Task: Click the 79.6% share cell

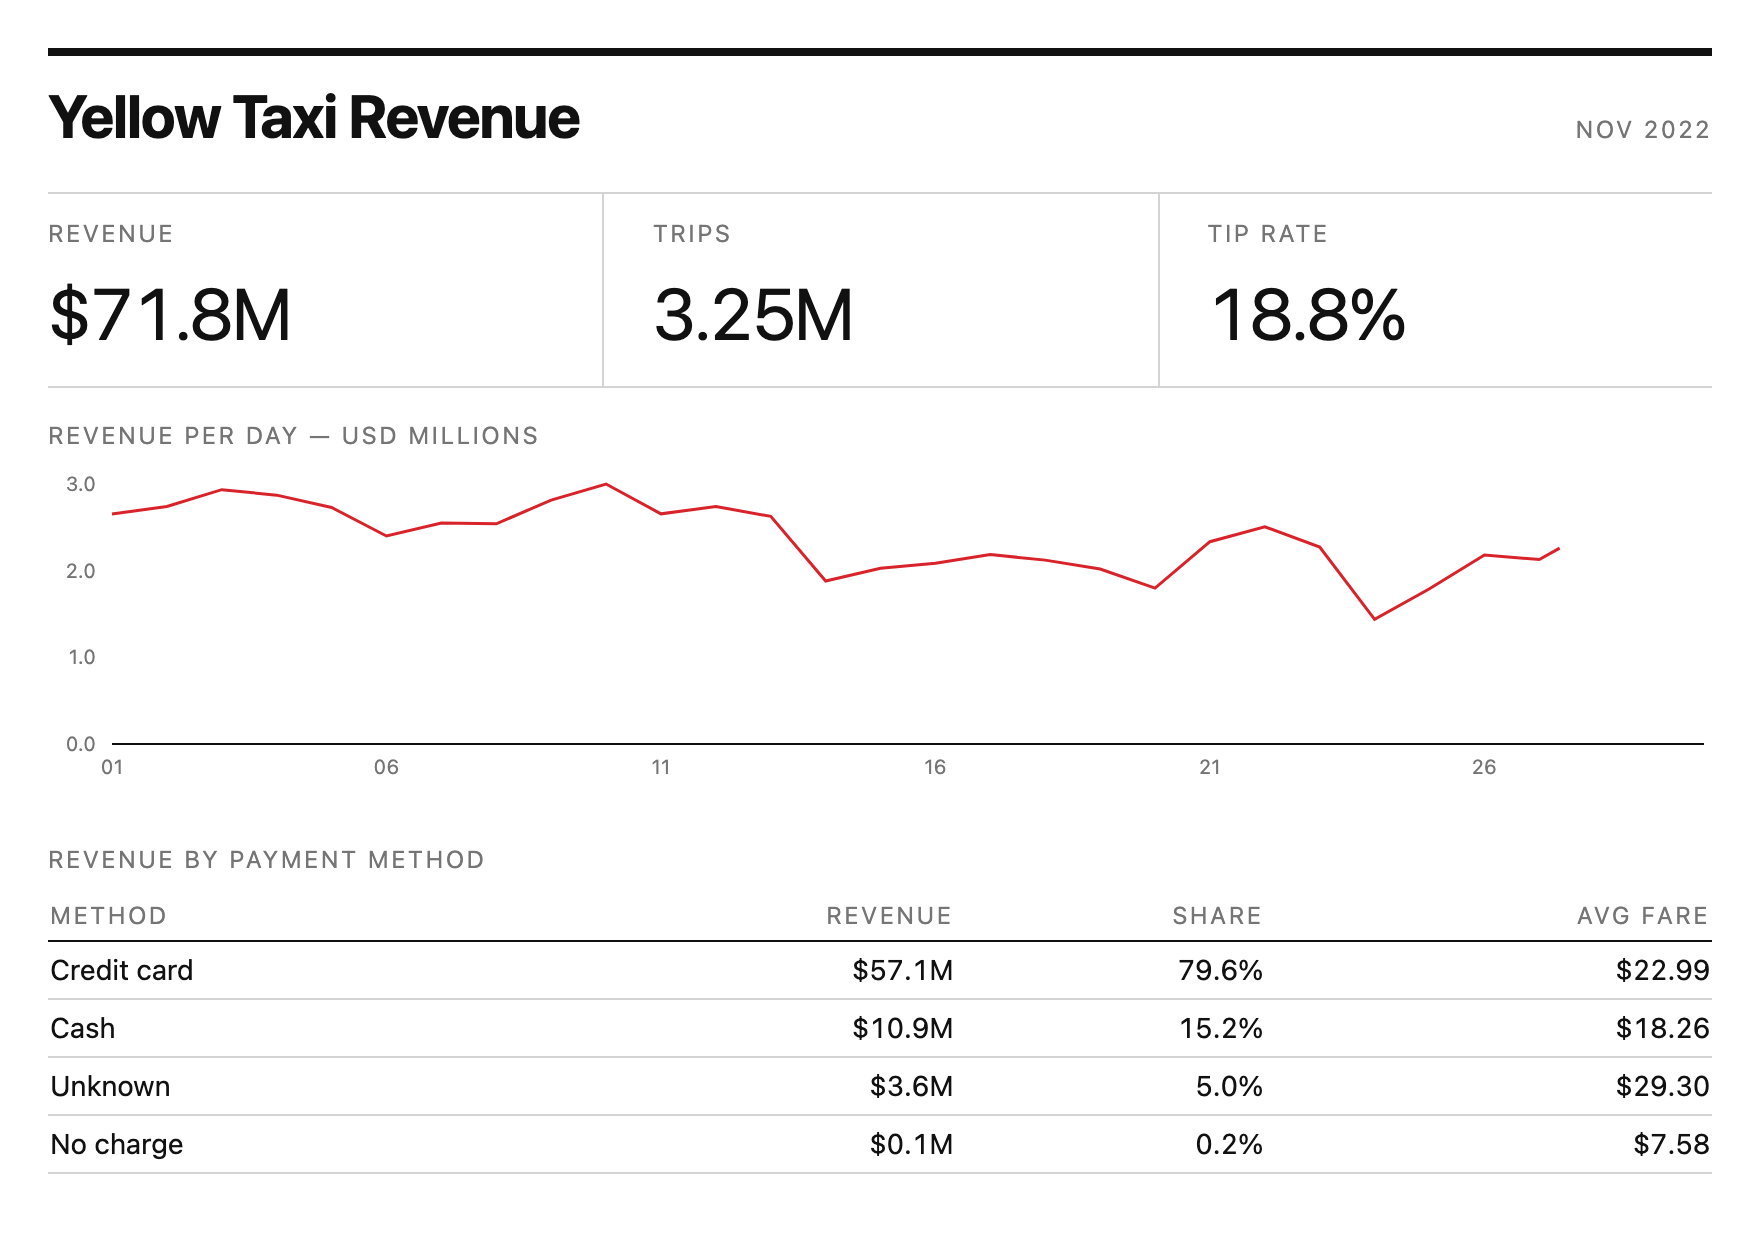Action: click(x=1221, y=971)
